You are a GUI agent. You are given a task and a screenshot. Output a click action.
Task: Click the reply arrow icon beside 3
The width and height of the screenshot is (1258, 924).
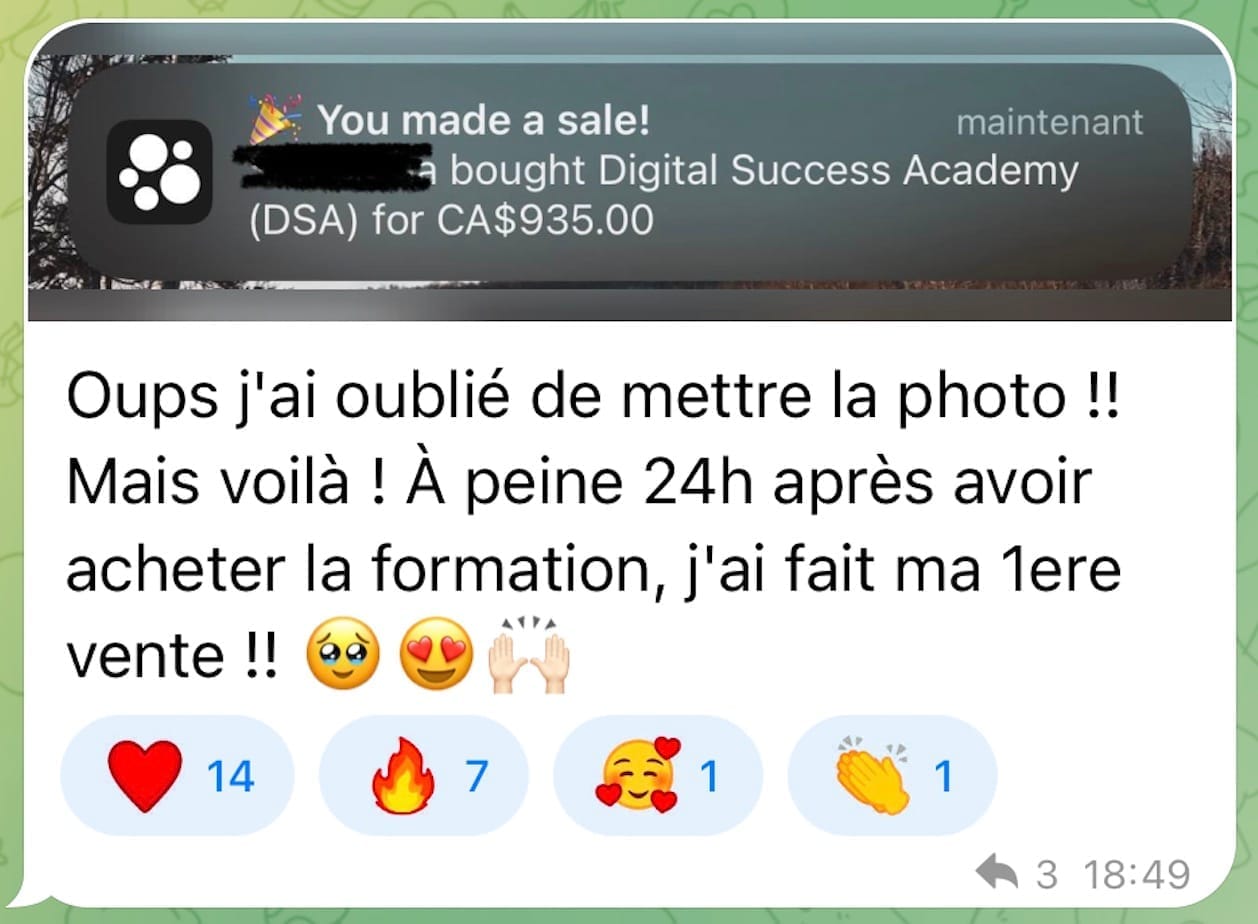[x=996, y=875]
